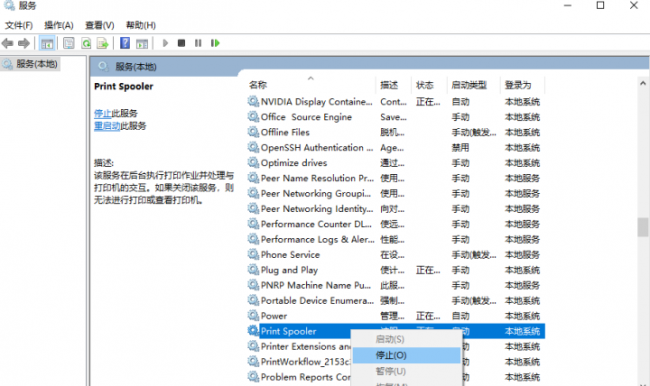Click gear icon beside Office Source Engine

(x=253, y=117)
